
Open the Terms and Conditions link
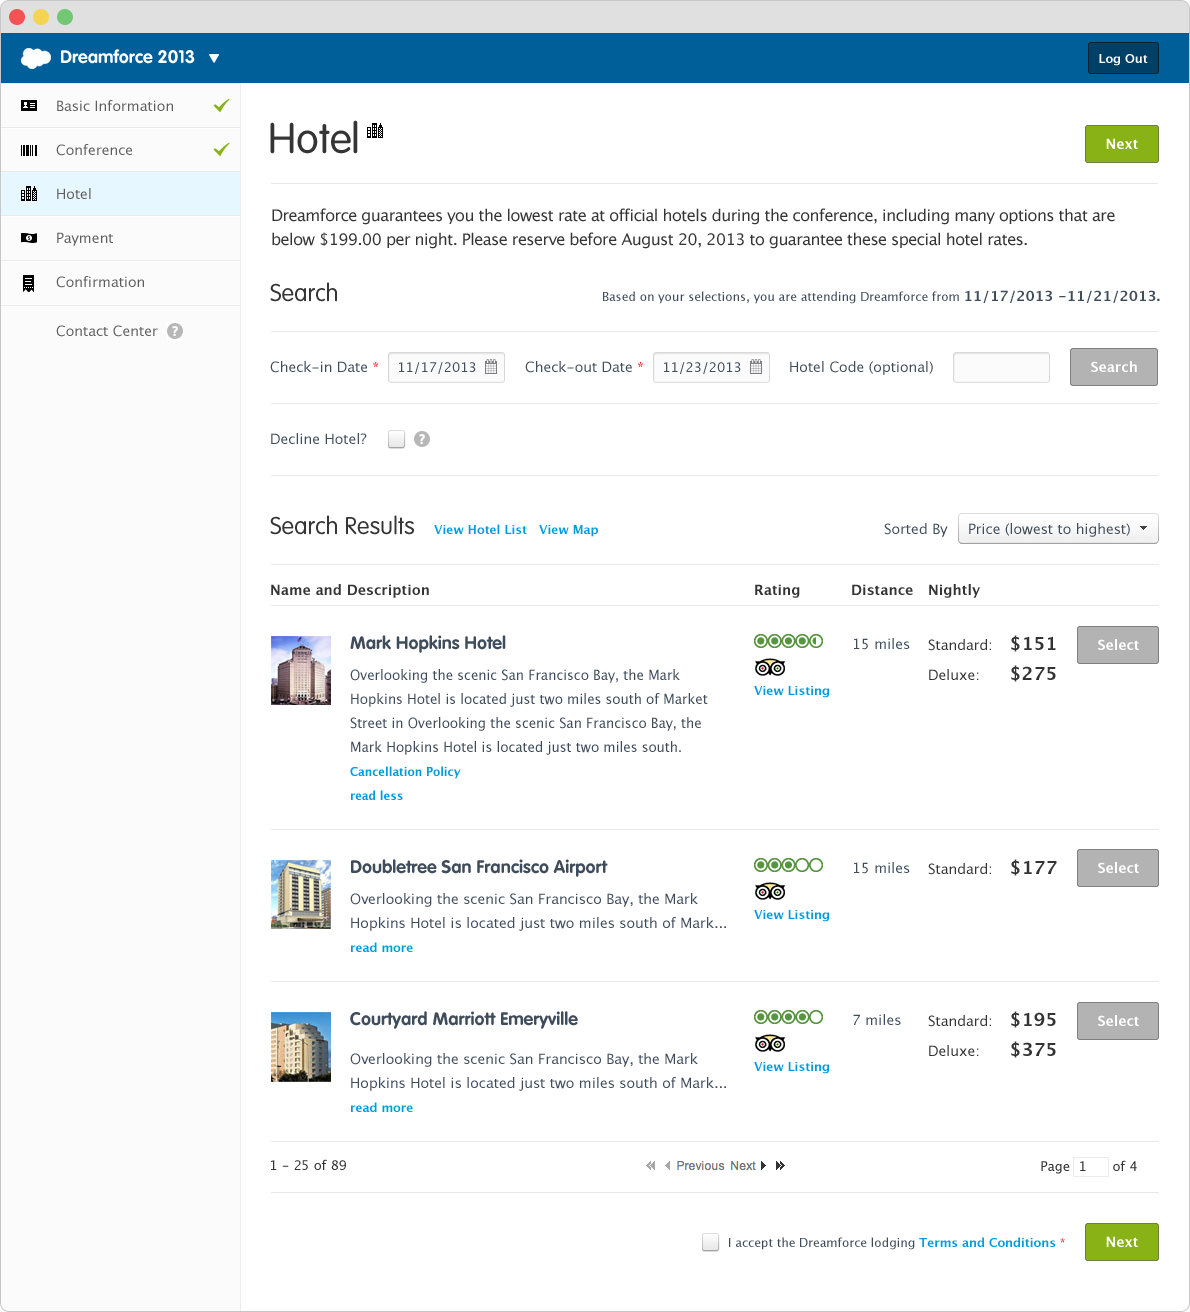click(x=987, y=1243)
